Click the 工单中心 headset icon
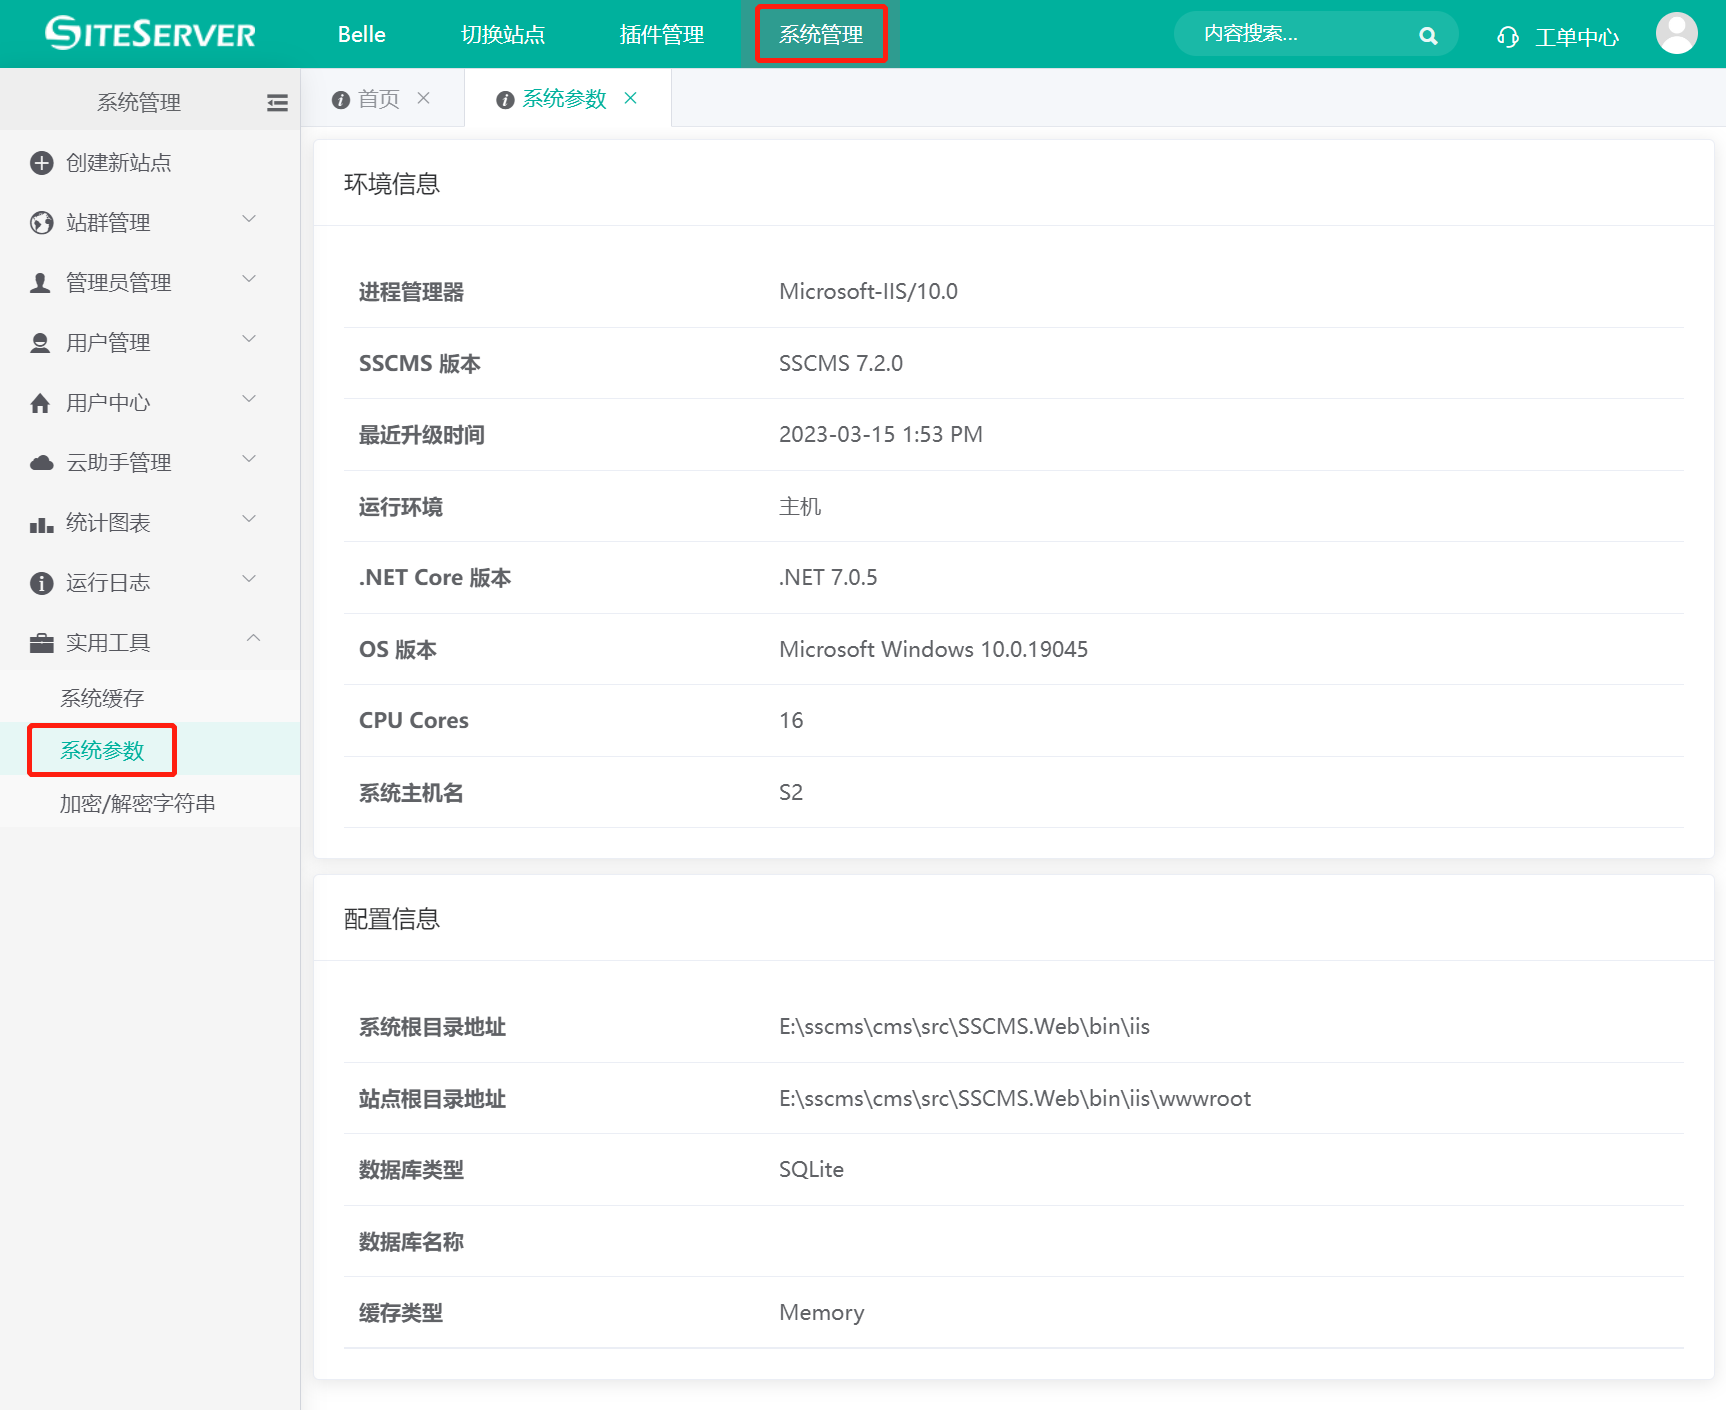 pos(1508,36)
